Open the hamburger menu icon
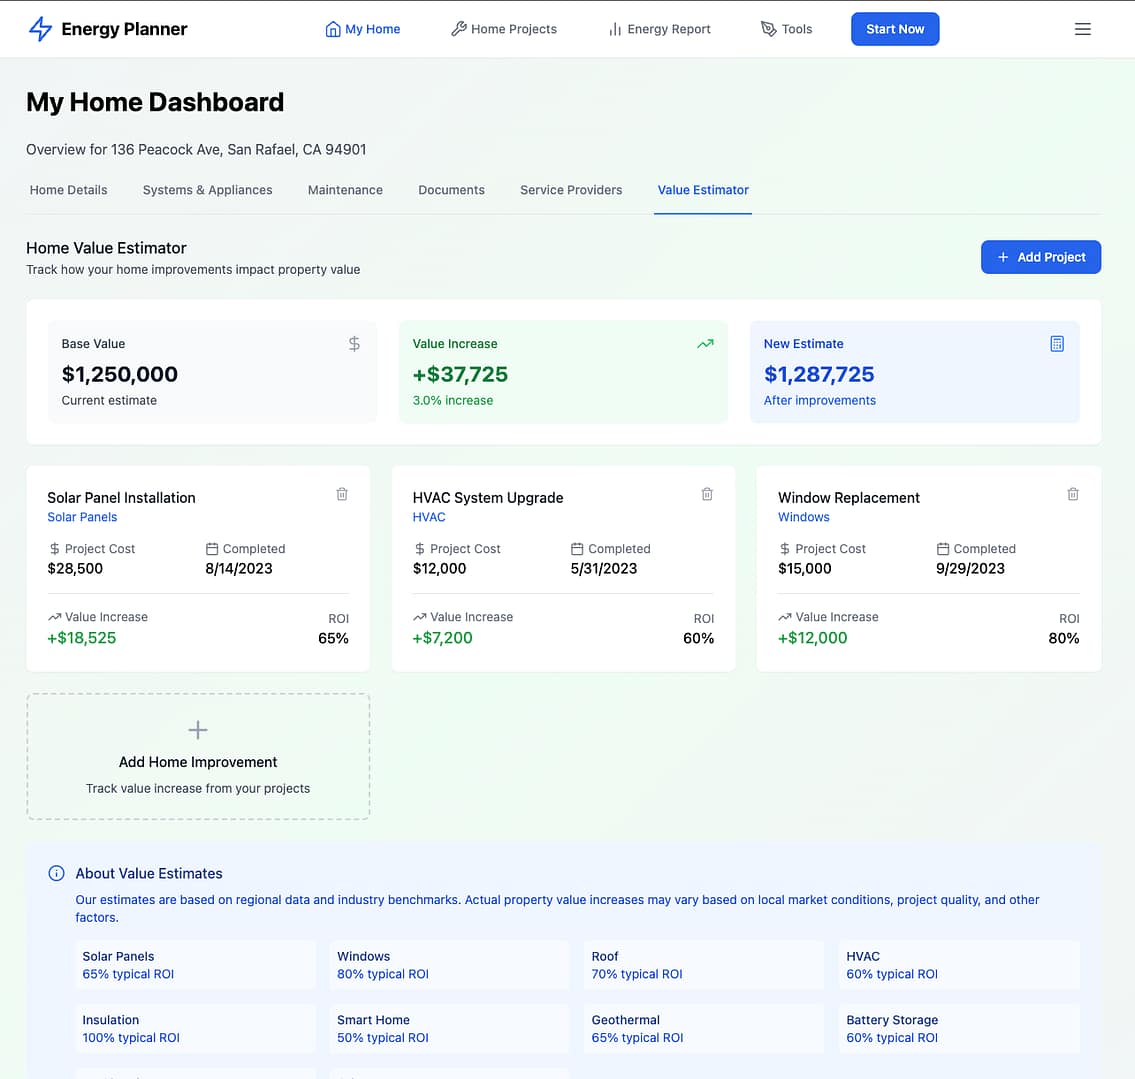Screen dimensions: 1135x1079 pyautogui.click(x=1082, y=29)
